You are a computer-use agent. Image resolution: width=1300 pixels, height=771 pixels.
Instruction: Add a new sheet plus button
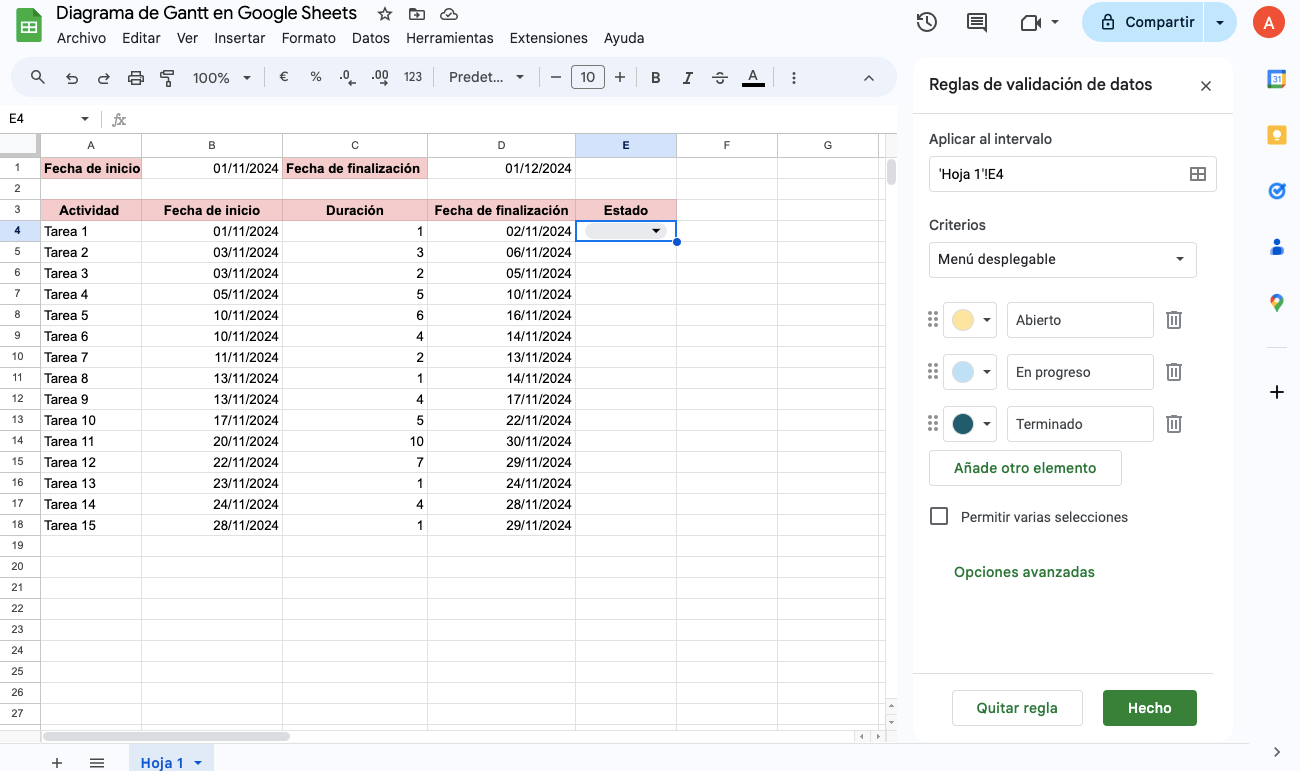pyautogui.click(x=57, y=762)
